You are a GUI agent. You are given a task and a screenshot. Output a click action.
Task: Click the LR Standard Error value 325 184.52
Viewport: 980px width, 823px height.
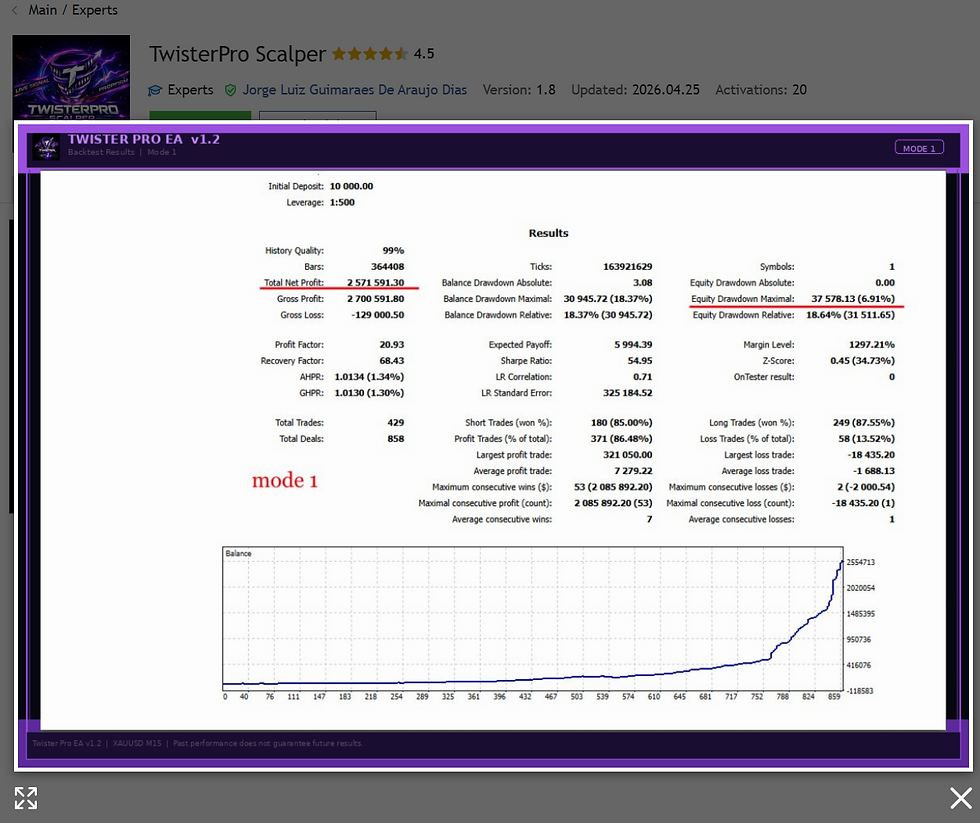point(628,394)
